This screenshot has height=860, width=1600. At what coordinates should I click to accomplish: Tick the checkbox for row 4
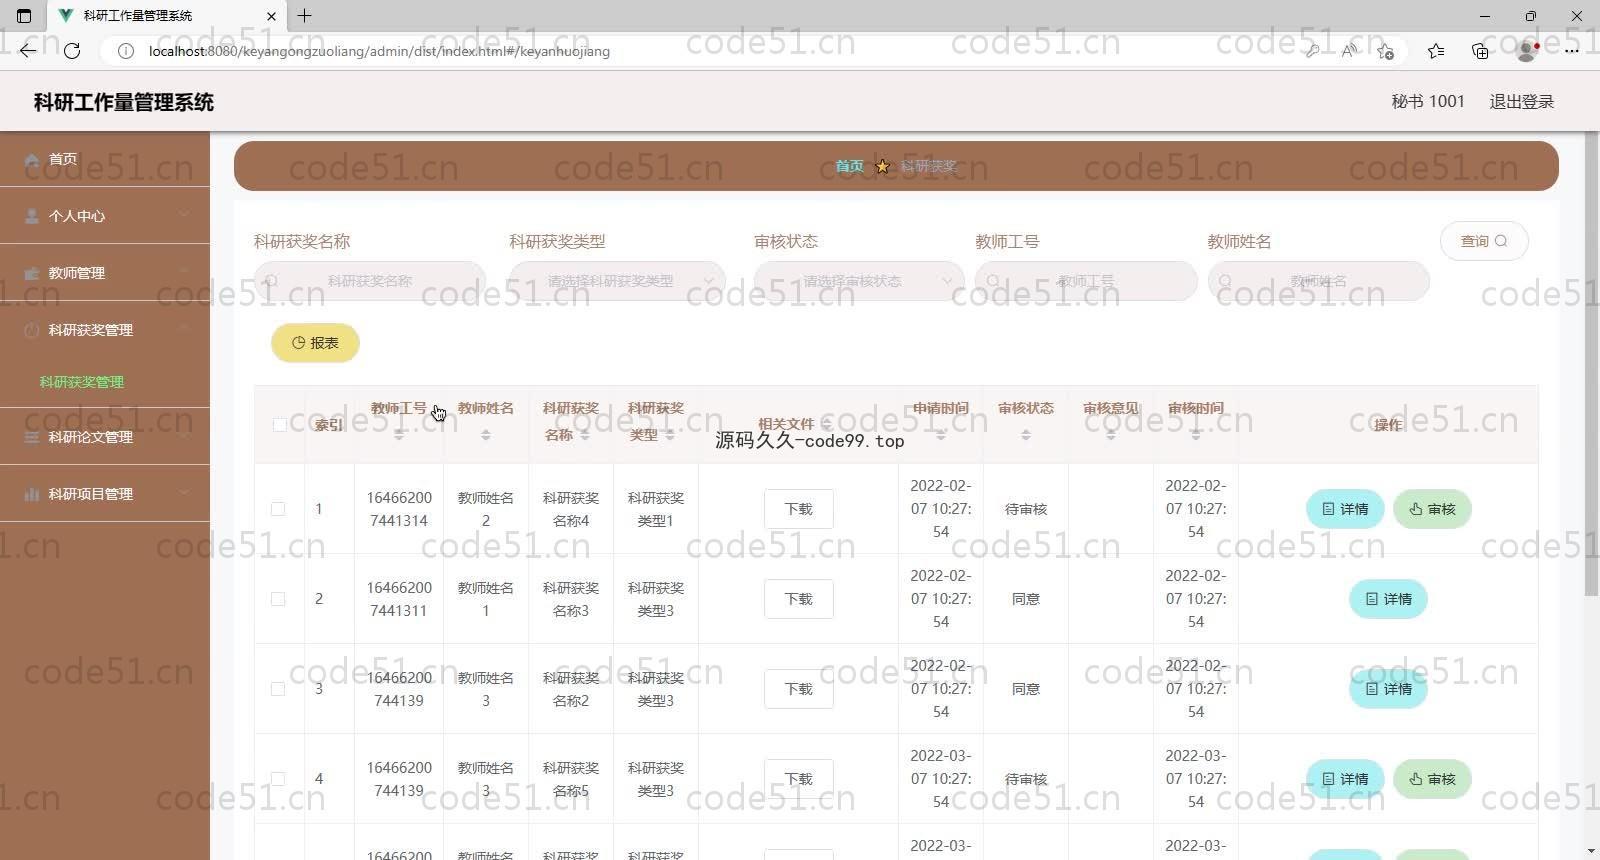coord(278,779)
